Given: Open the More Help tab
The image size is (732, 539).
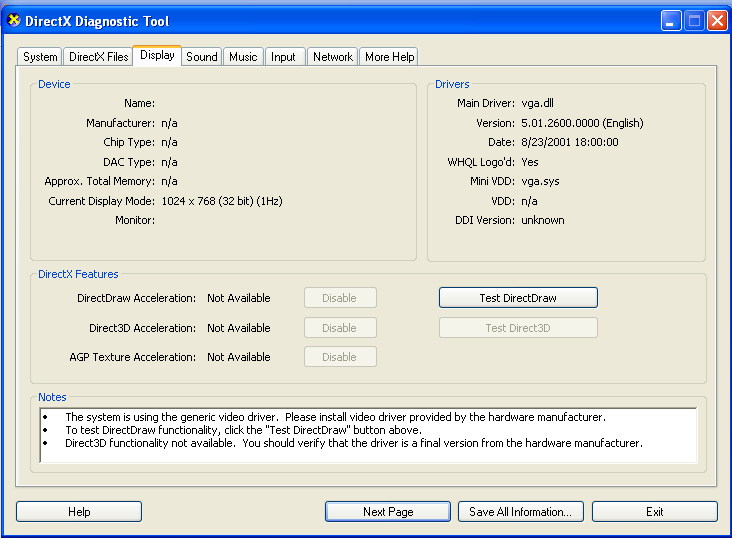Looking at the screenshot, I should pyautogui.click(x=389, y=57).
